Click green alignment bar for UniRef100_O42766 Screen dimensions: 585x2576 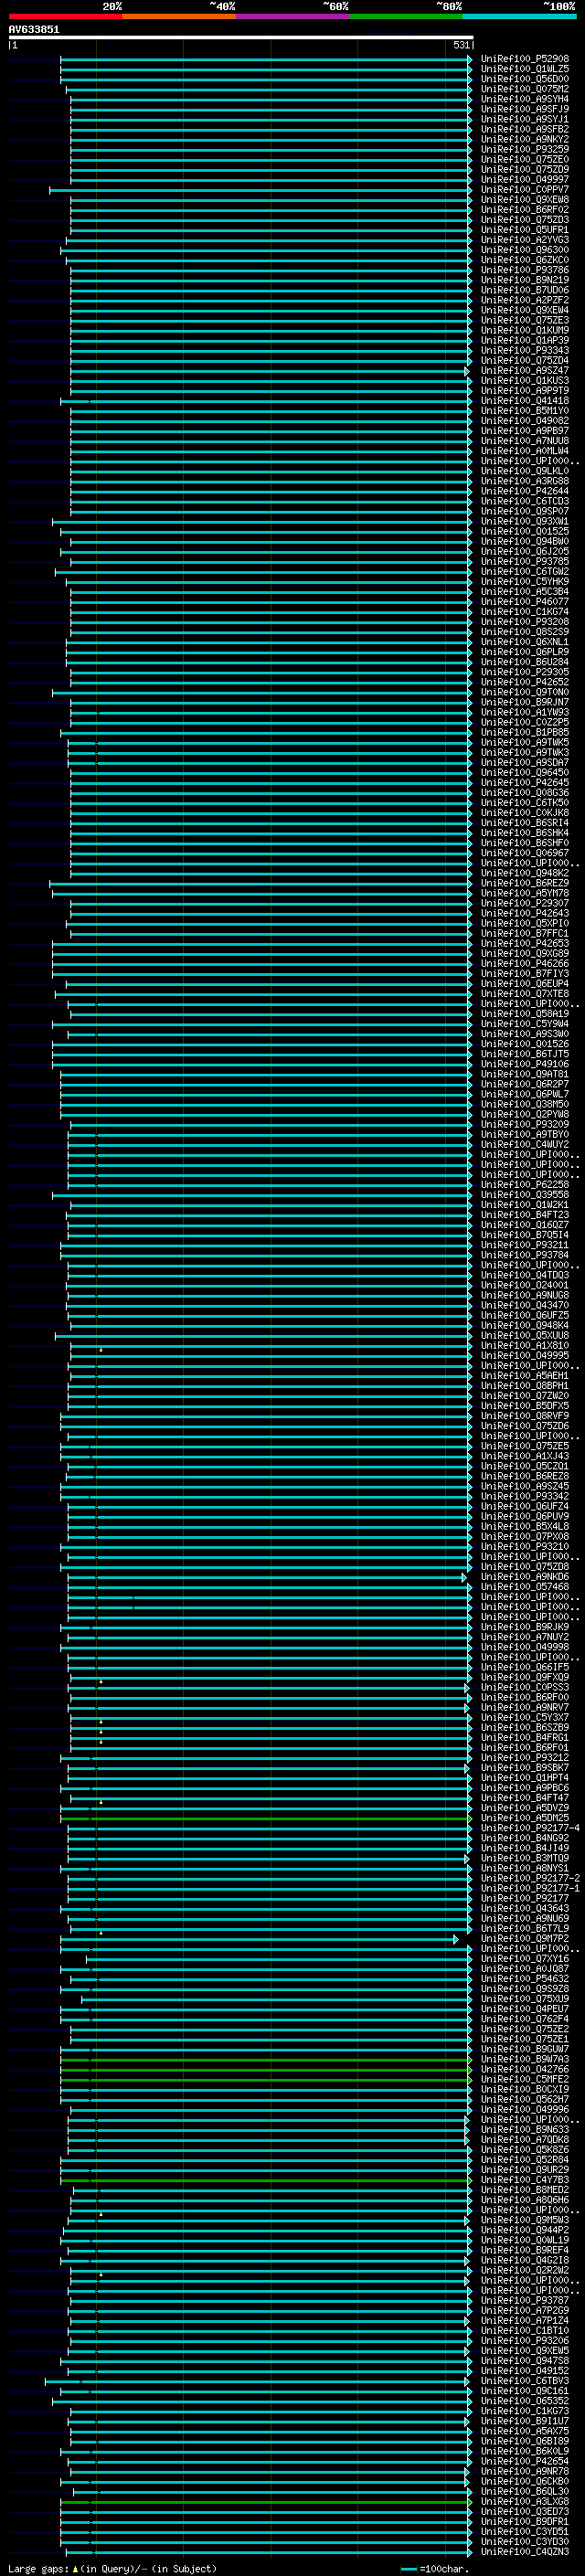[x=266, y=2069]
